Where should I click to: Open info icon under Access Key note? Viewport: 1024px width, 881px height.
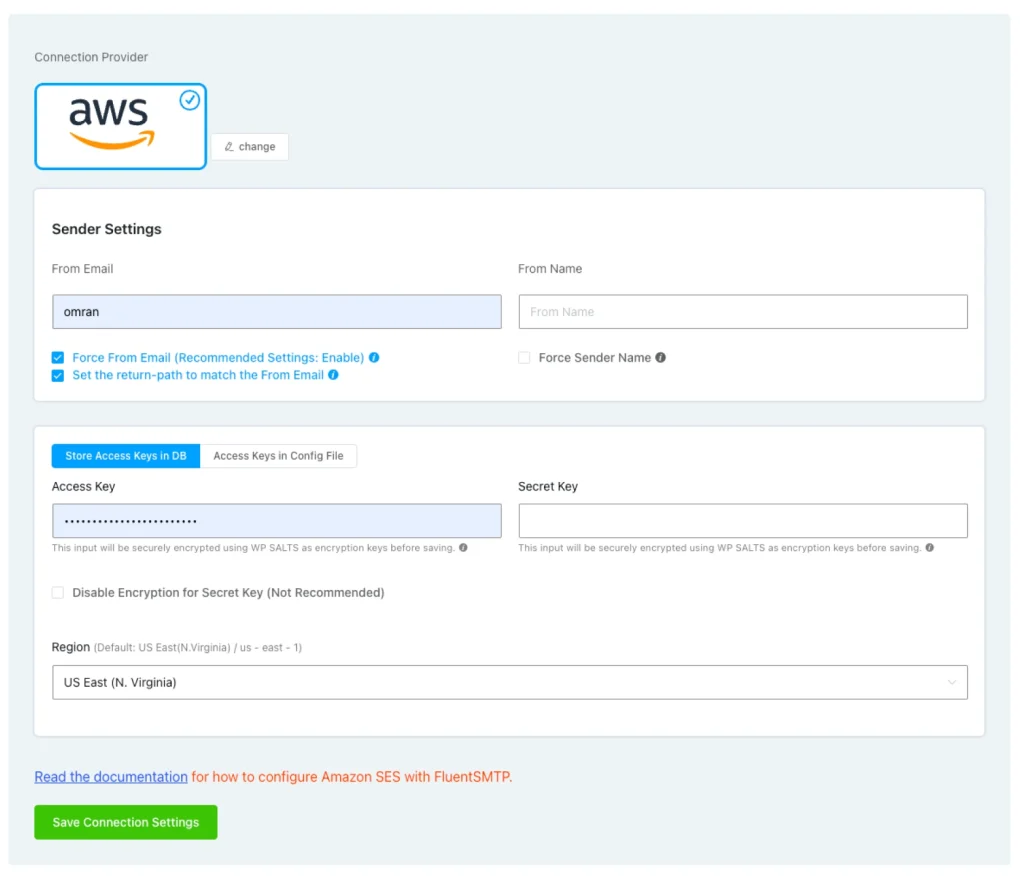pyautogui.click(x=463, y=547)
